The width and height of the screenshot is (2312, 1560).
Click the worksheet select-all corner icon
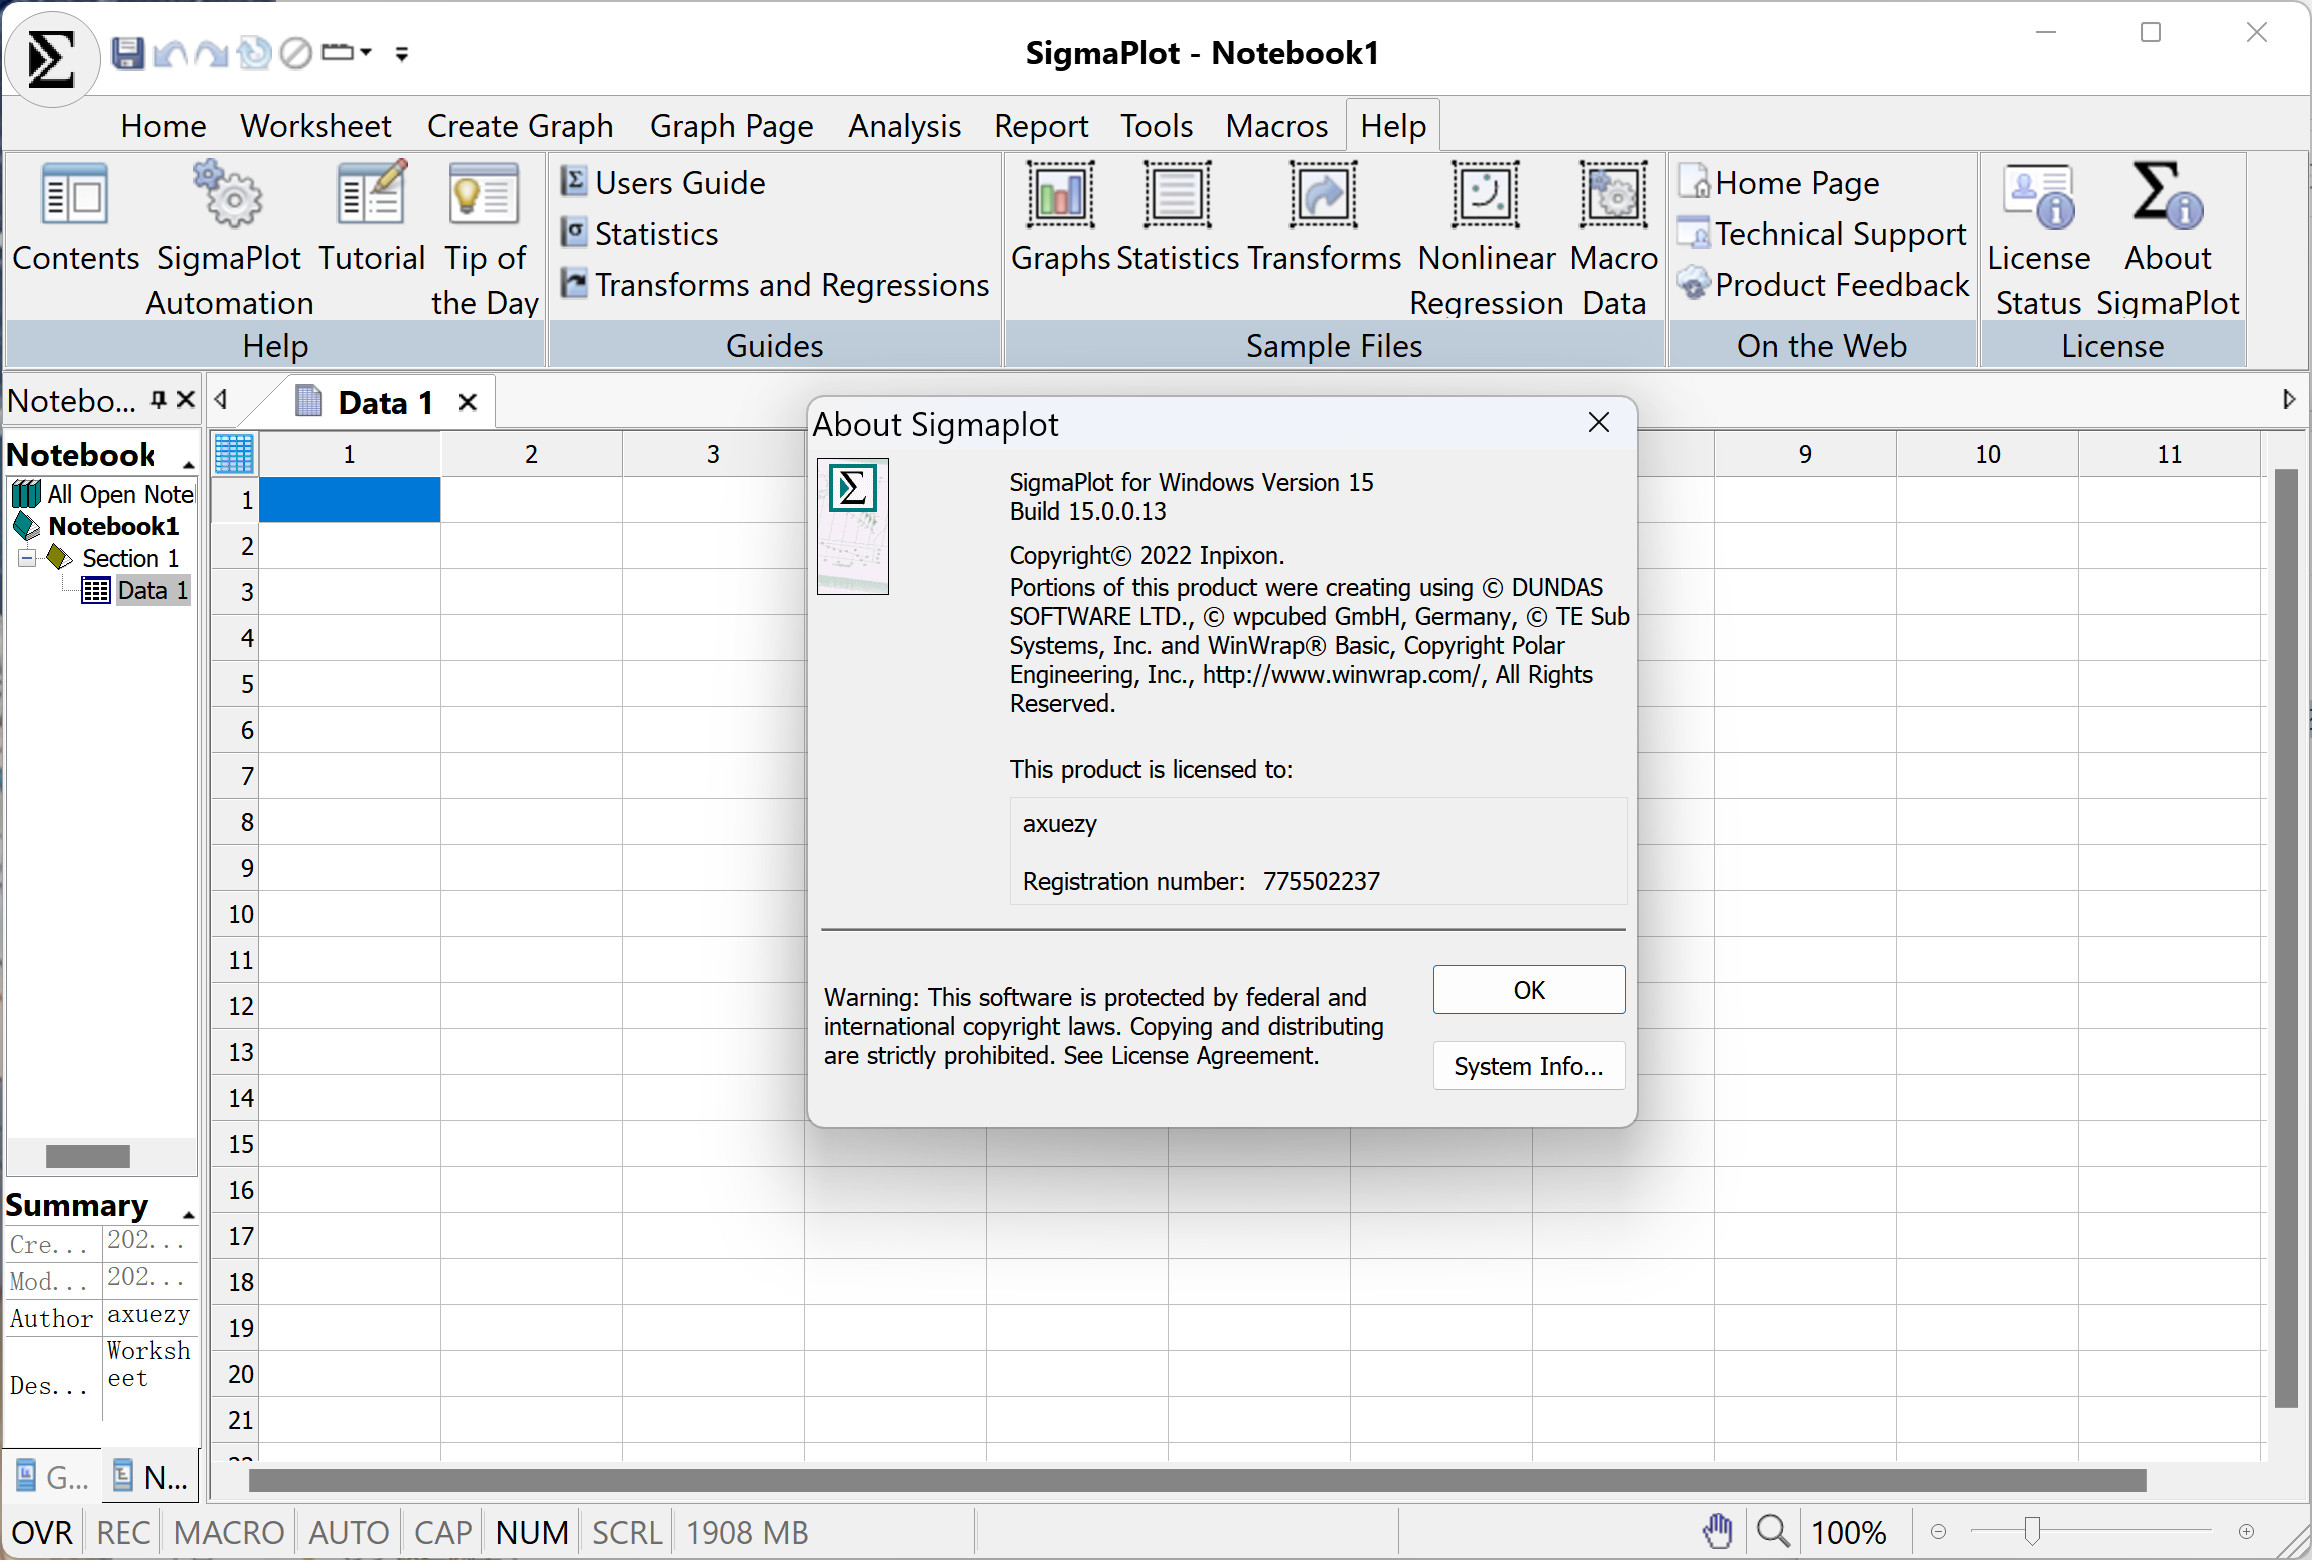[234, 454]
